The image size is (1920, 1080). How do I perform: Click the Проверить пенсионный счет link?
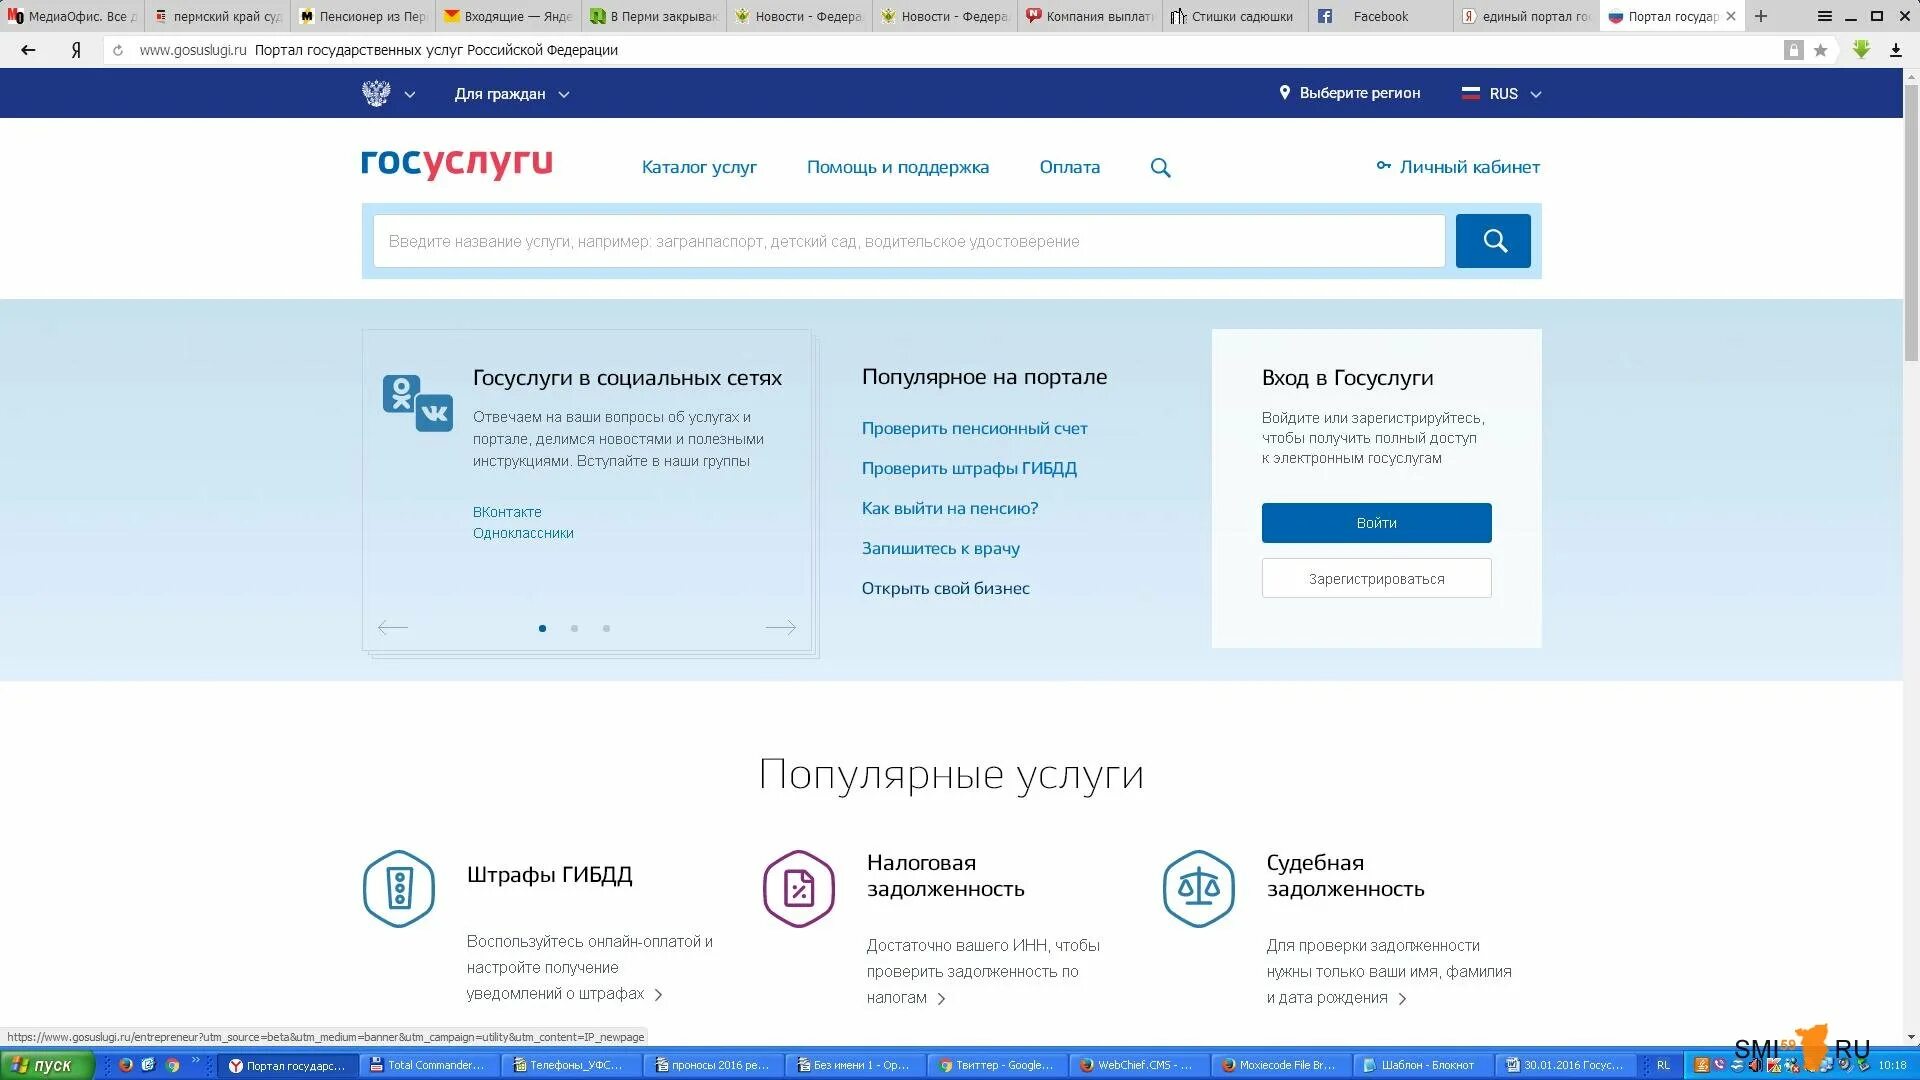click(x=973, y=427)
